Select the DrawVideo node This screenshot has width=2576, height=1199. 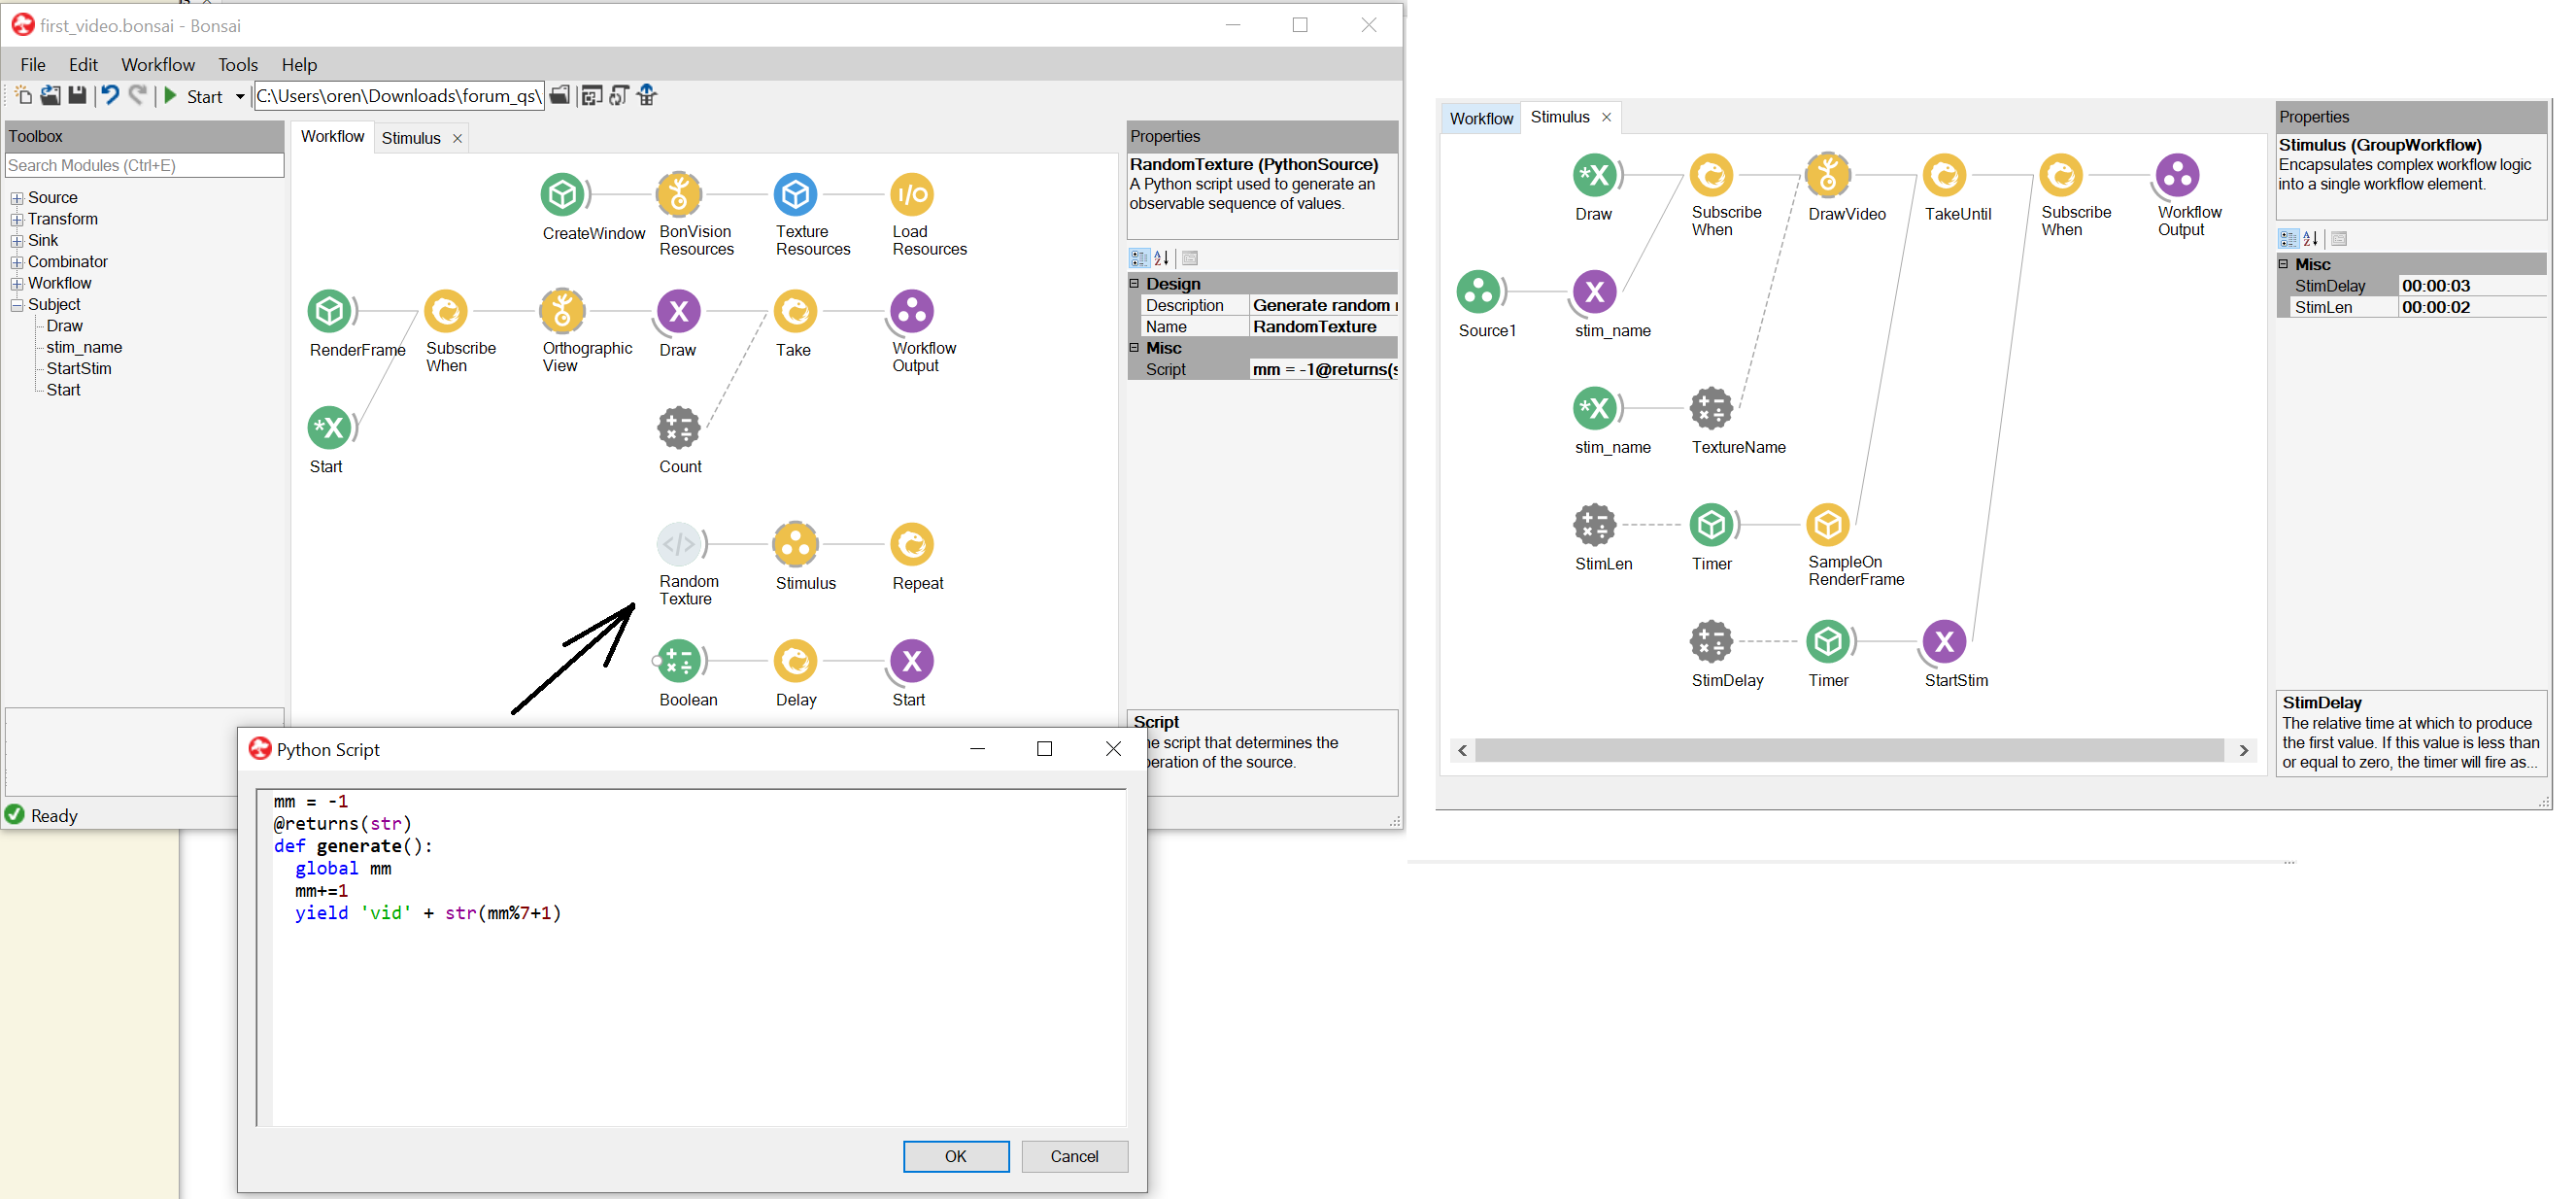coord(1827,173)
